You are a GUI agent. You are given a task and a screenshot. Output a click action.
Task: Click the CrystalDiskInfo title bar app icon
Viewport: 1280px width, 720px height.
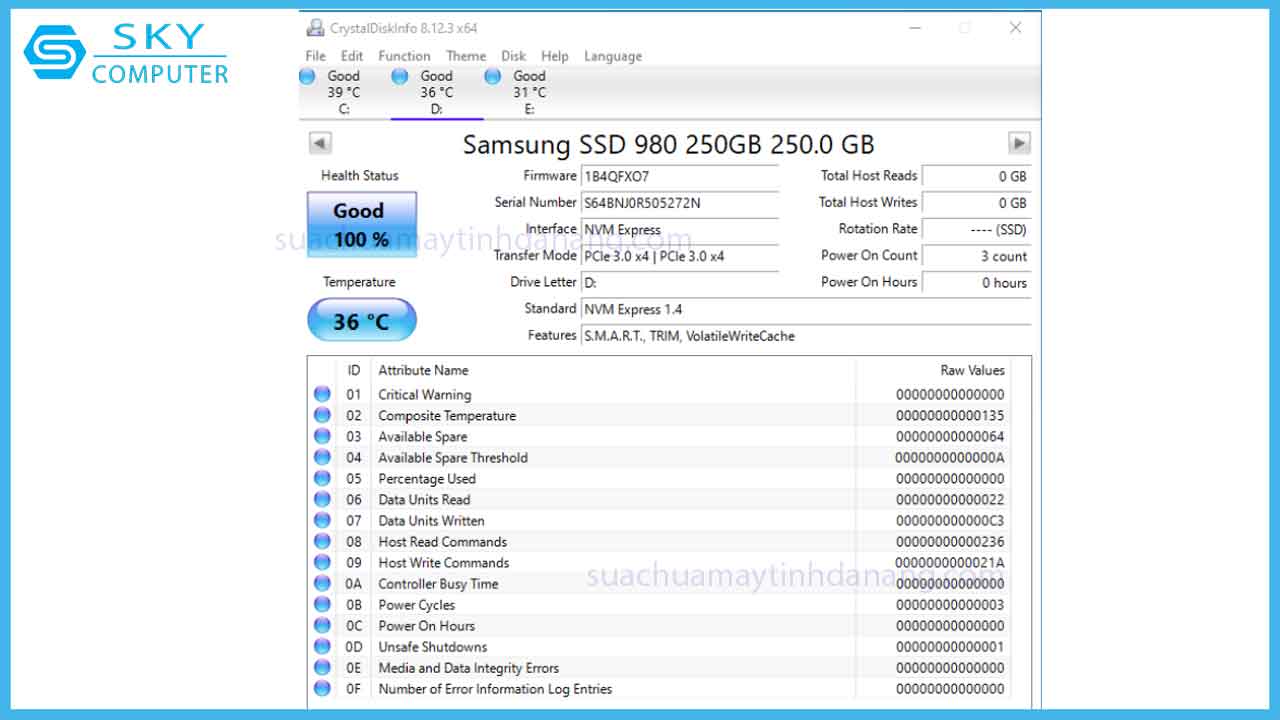point(315,28)
